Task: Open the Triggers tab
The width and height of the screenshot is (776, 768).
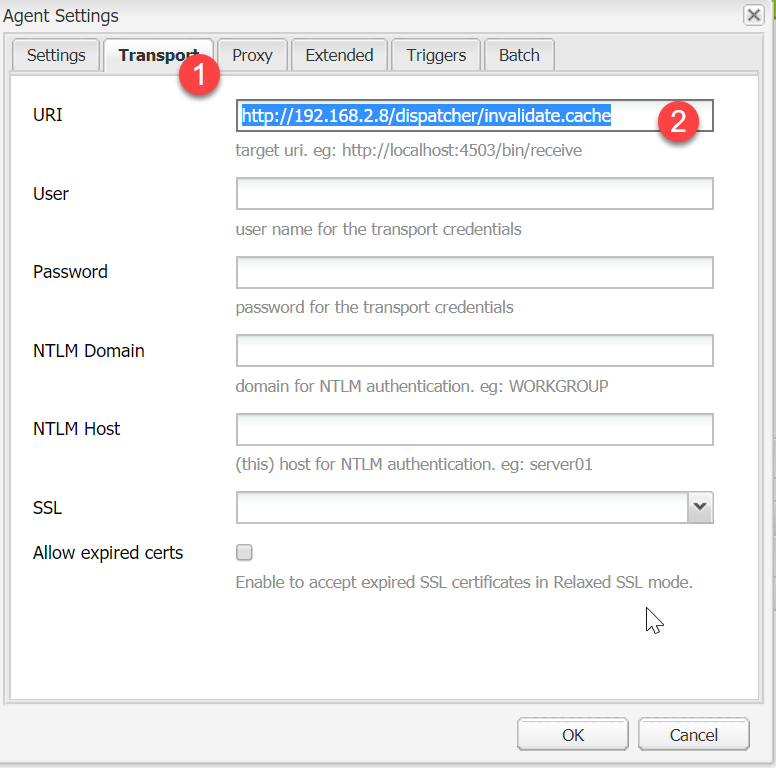Action: click(436, 55)
